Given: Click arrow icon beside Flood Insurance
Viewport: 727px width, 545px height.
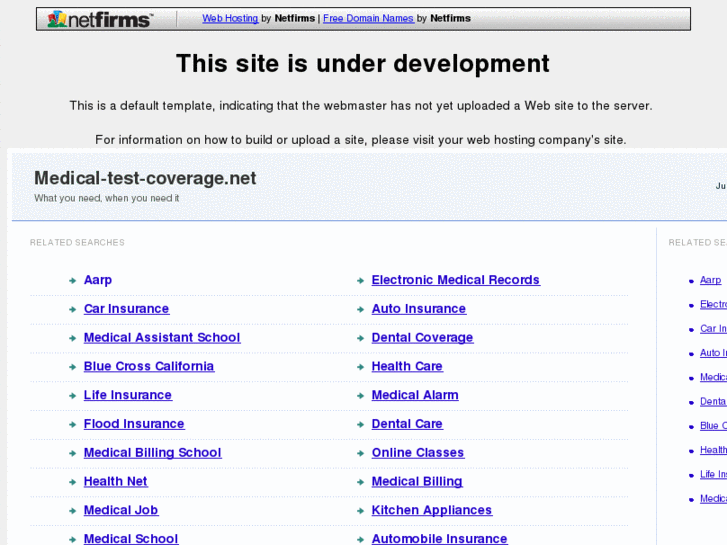Looking at the screenshot, I should coord(72,424).
